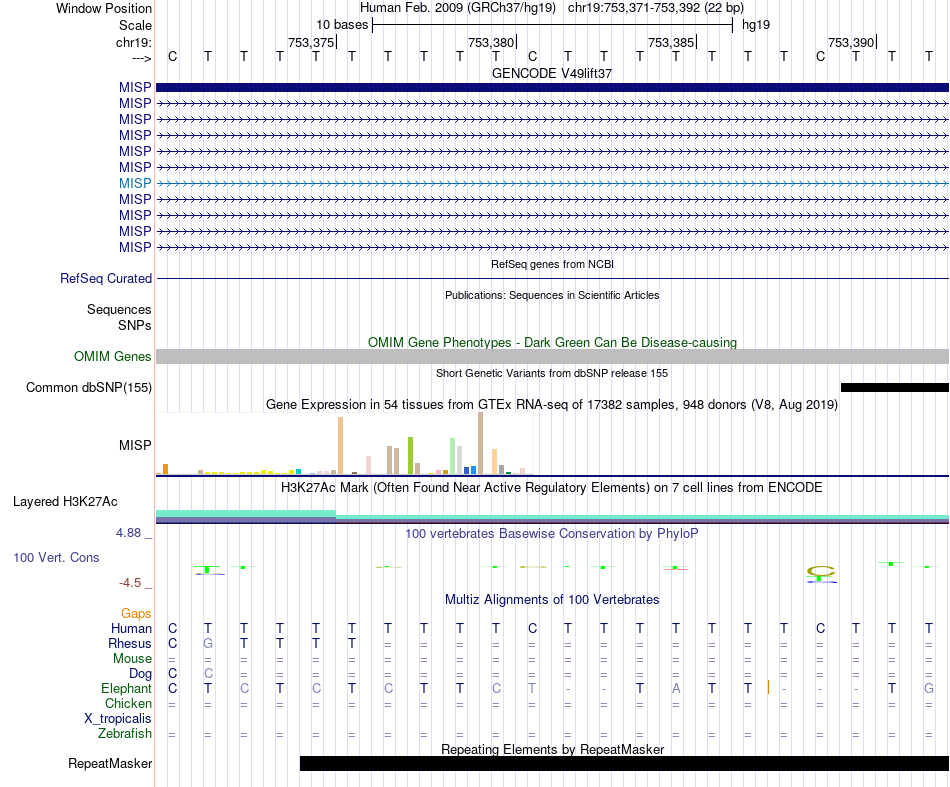Click the 753,390 coordinate marker
950x787 pixels.
(x=851, y=42)
